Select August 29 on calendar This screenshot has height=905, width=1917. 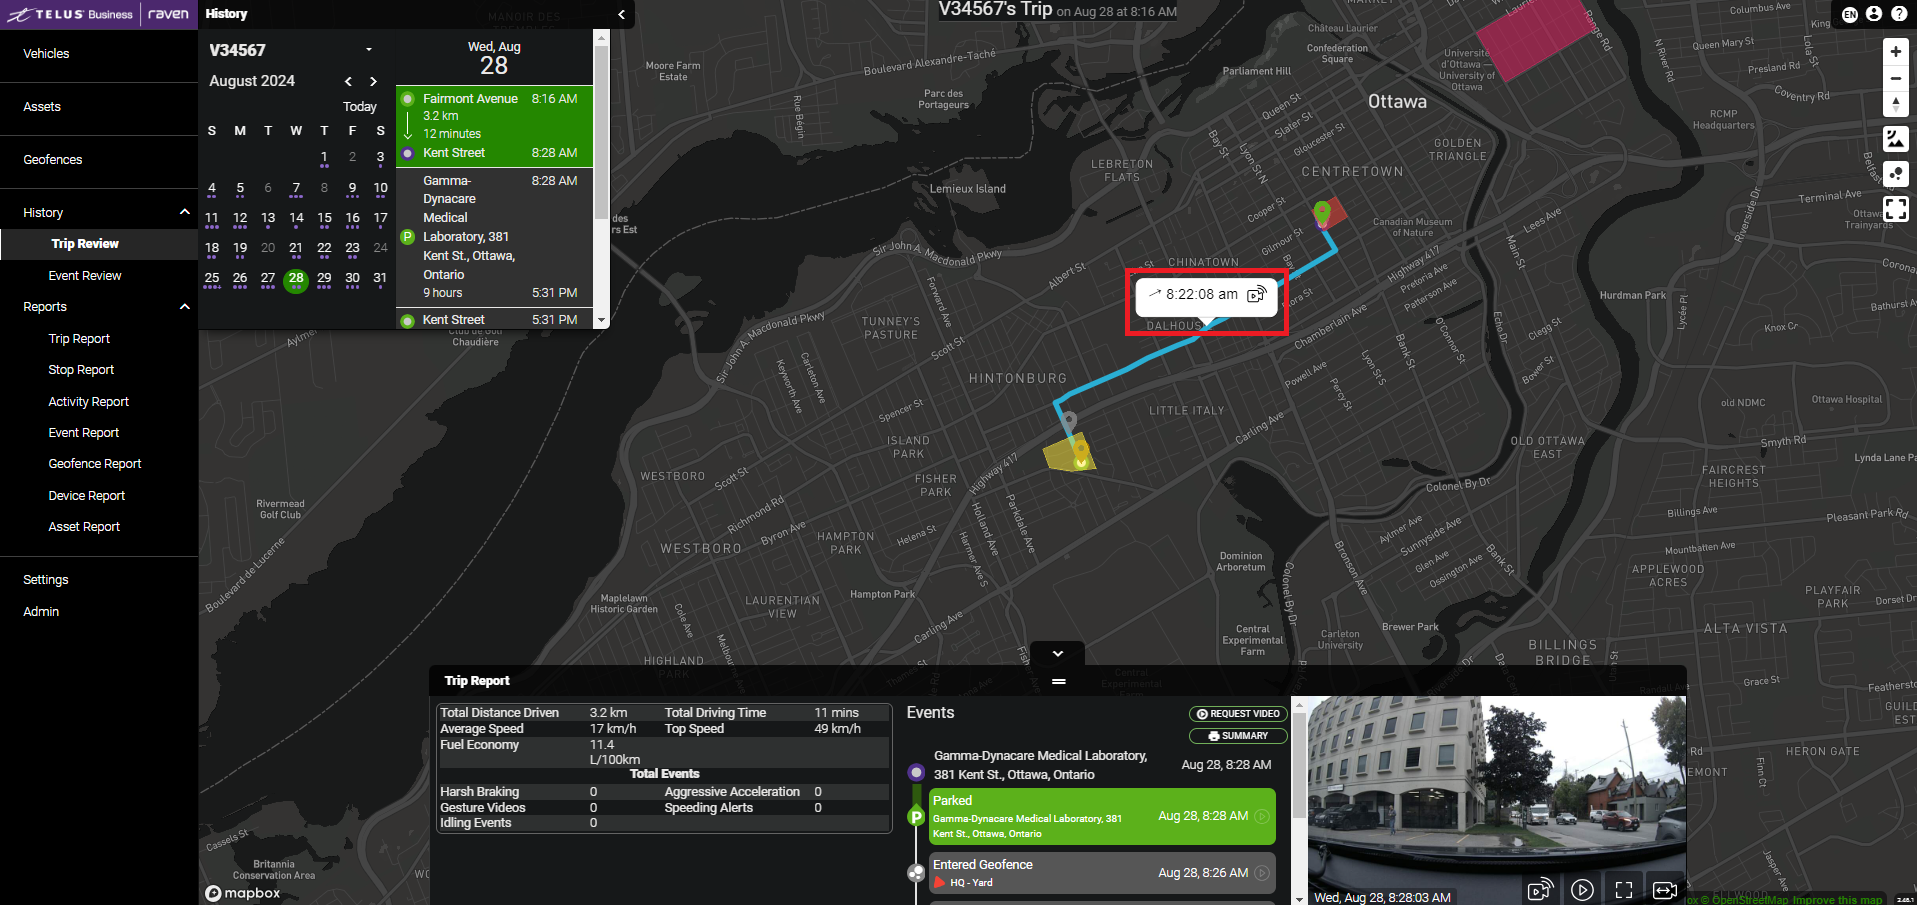point(324,279)
